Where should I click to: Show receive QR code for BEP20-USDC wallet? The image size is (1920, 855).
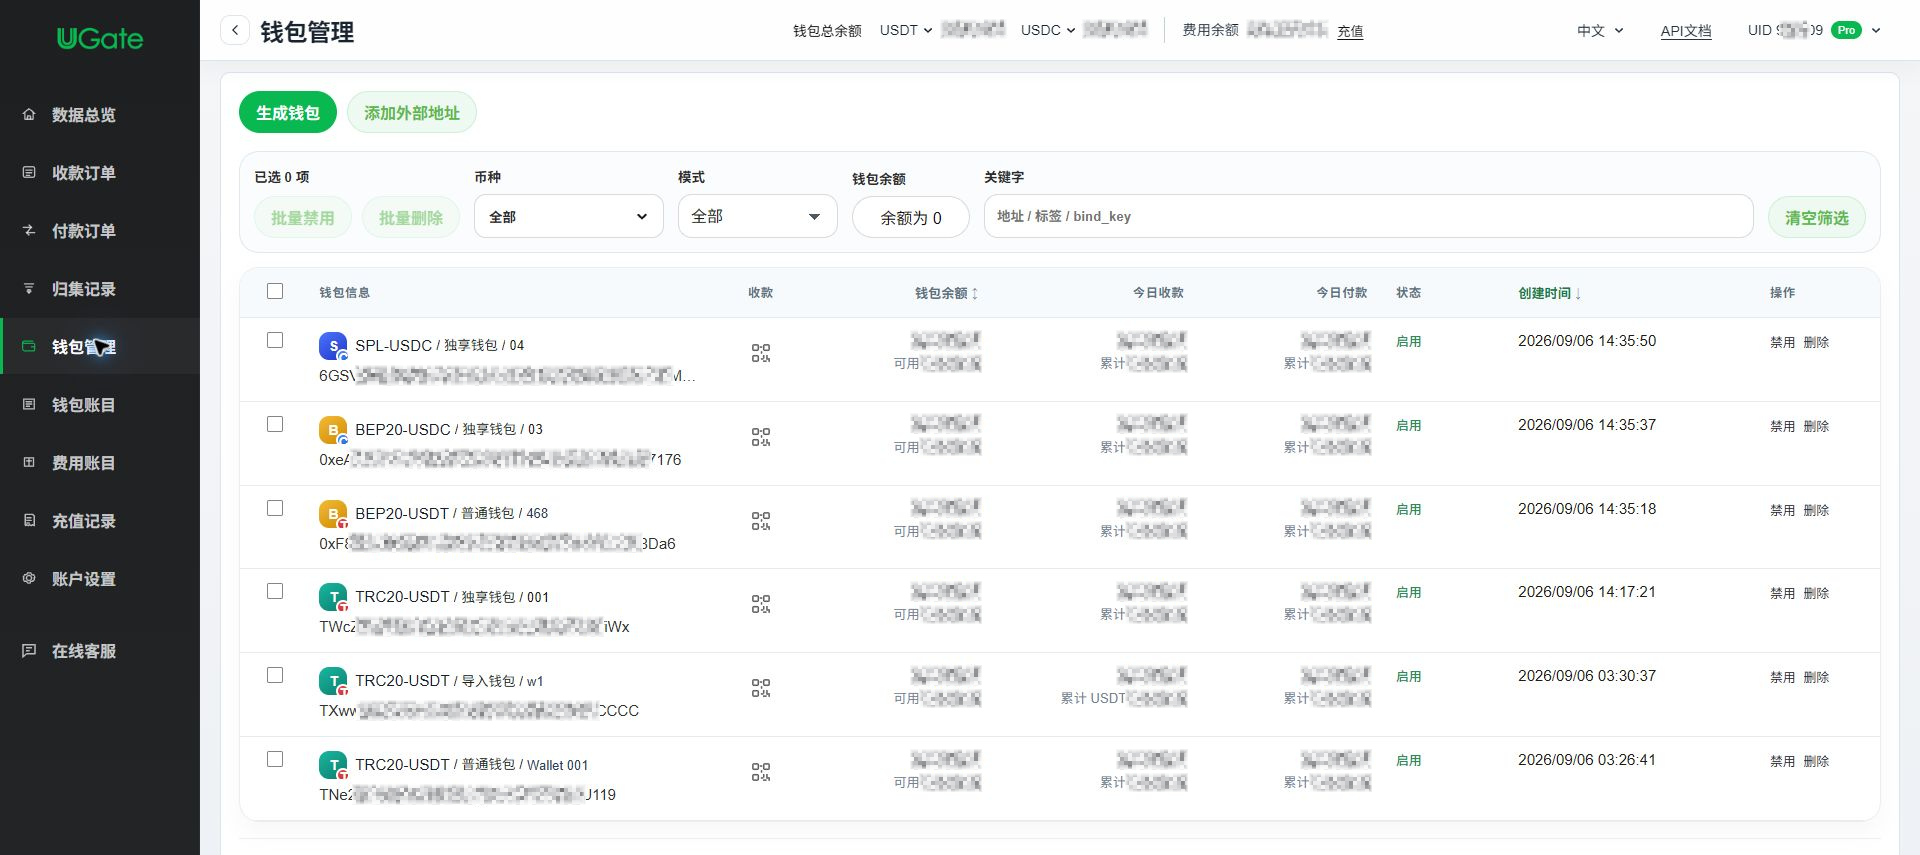pos(761,437)
